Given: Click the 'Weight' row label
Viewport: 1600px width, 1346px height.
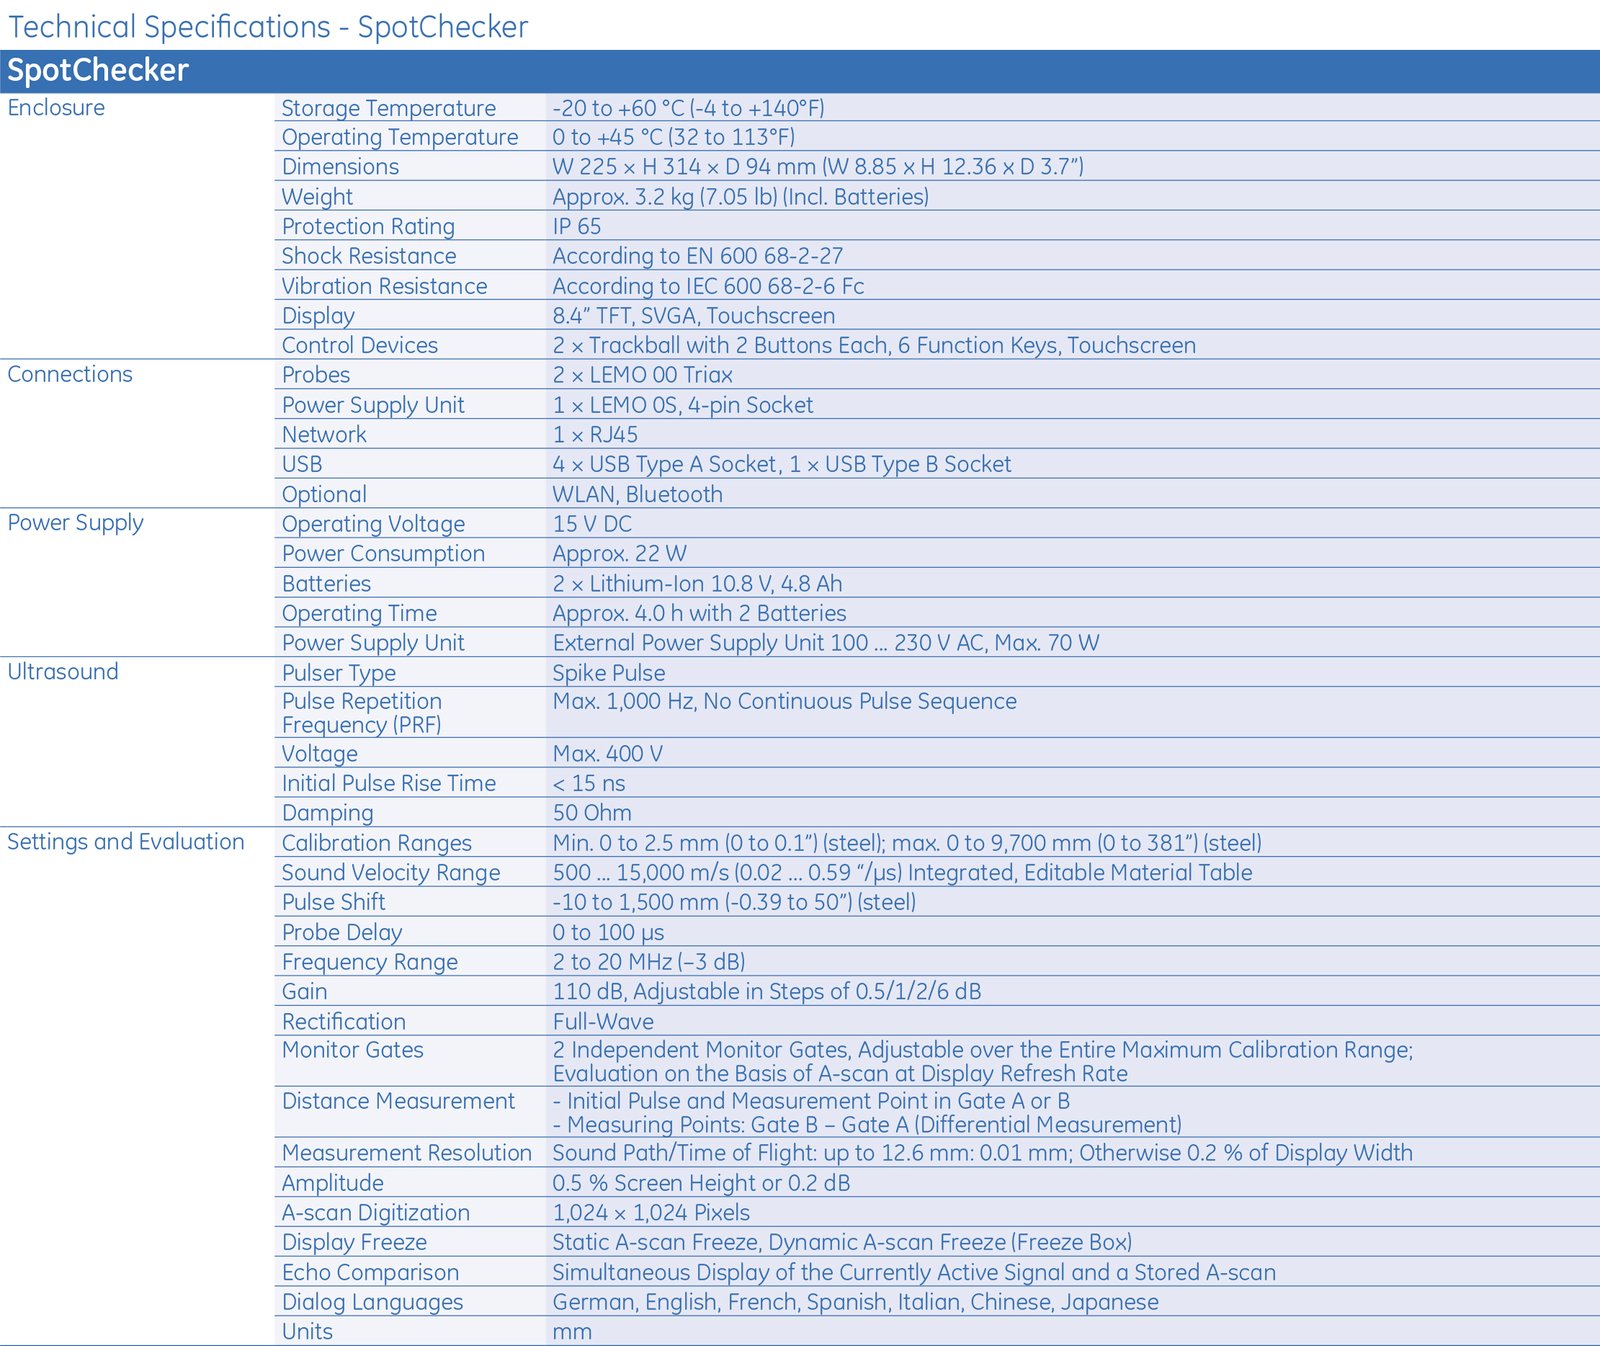Looking at the screenshot, I should [x=317, y=197].
